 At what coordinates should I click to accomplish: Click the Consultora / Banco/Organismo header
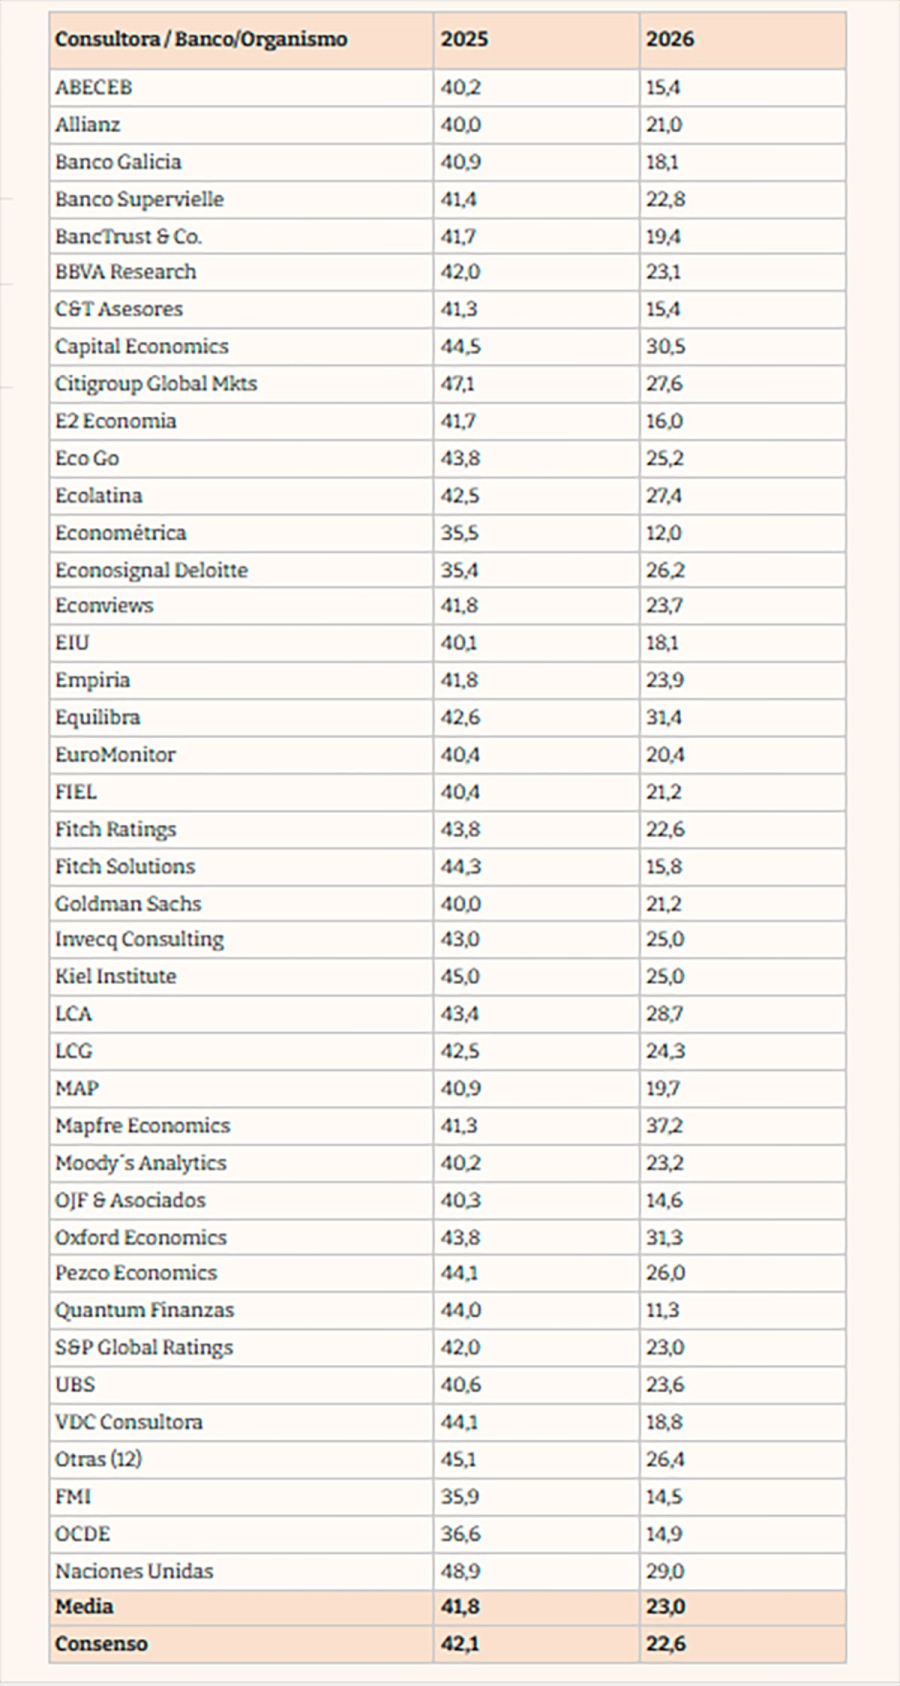[x=201, y=40]
